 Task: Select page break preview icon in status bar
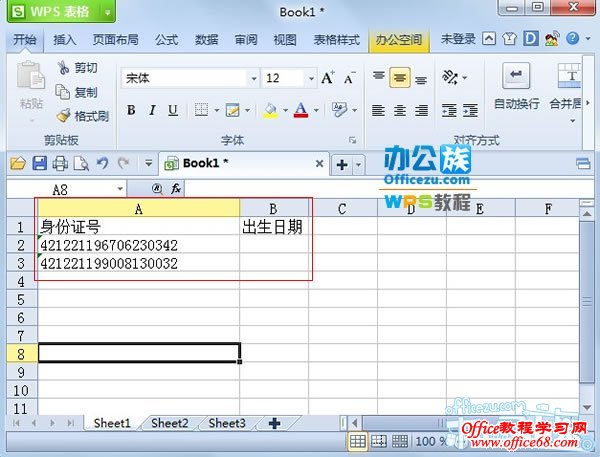pos(379,441)
